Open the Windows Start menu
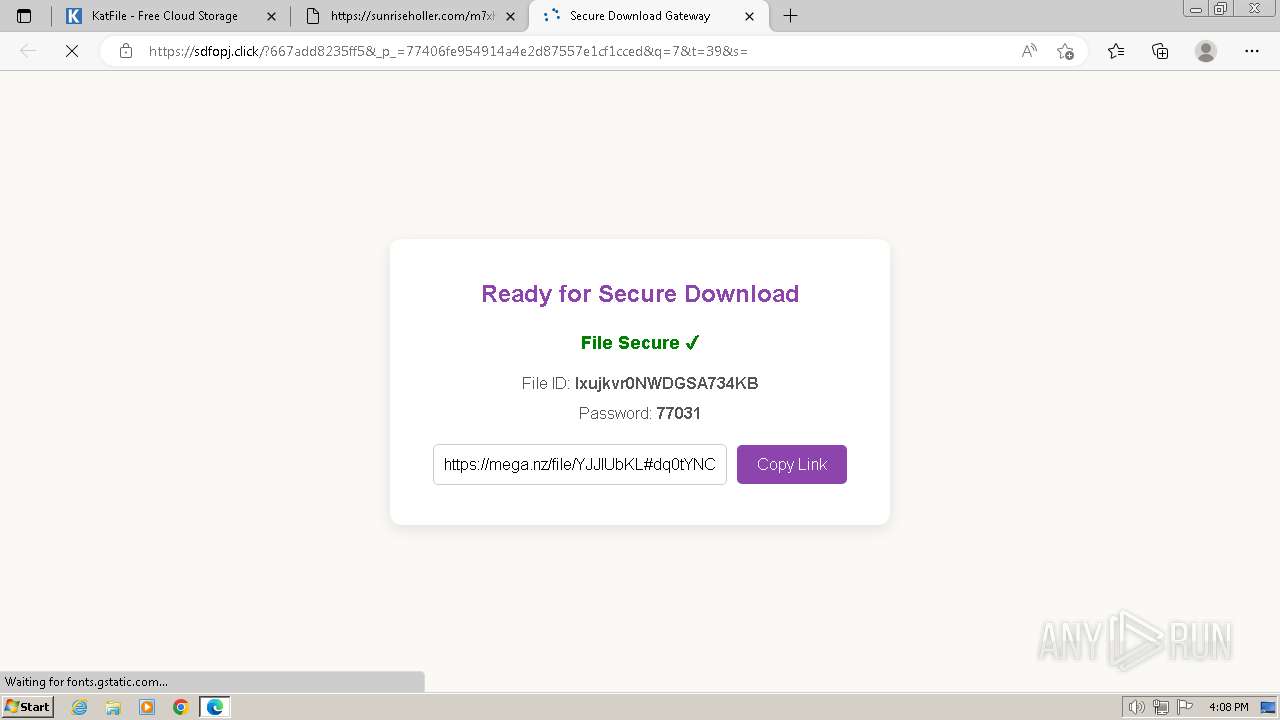The width and height of the screenshot is (1280, 720). pos(27,707)
